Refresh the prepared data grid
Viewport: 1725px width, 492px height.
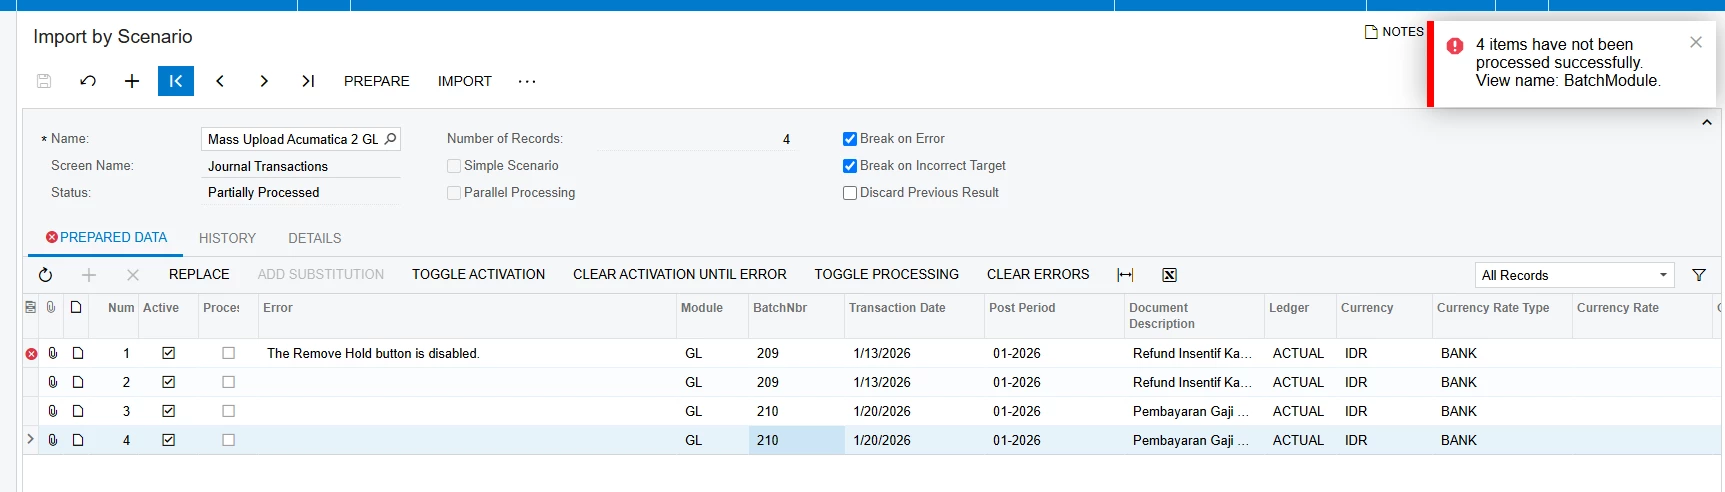click(45, 275)
